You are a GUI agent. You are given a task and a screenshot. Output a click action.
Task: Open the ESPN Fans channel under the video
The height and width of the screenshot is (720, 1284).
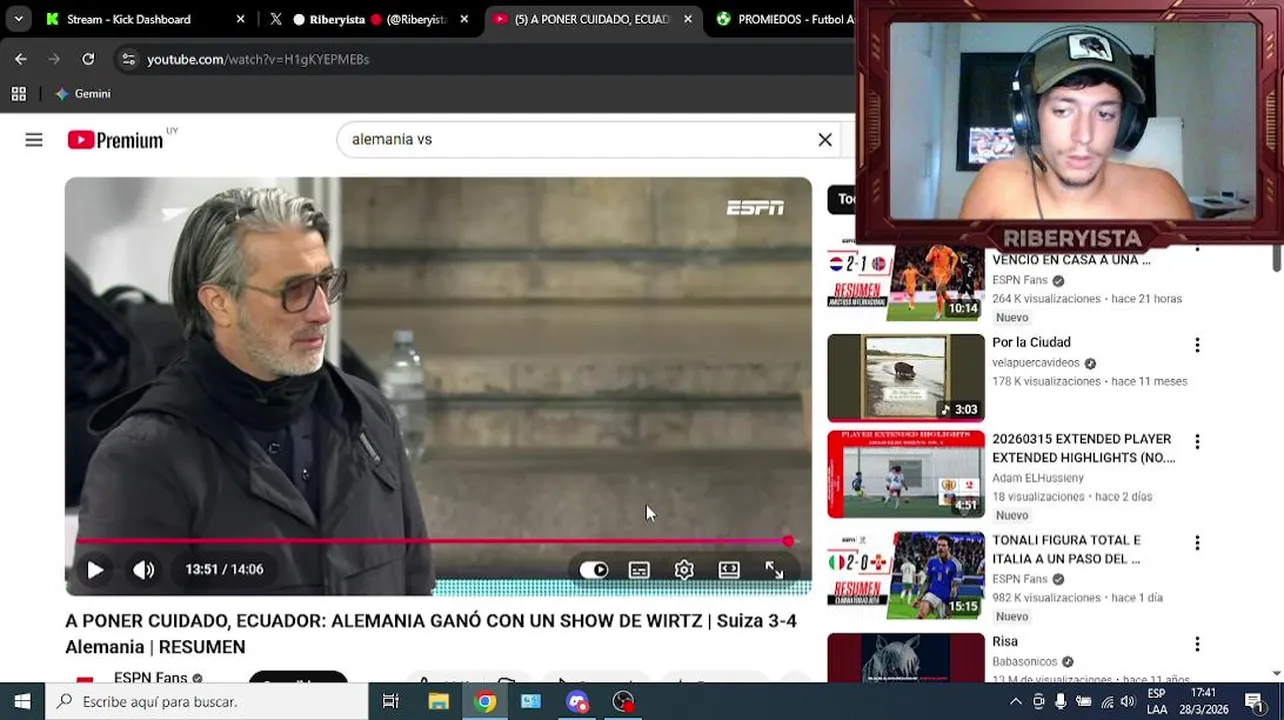[x=150, y=677]
